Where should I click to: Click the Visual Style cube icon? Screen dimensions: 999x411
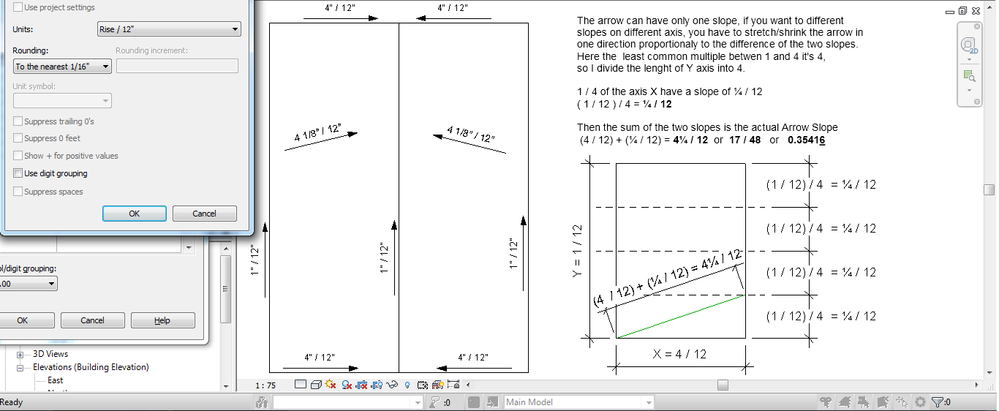click(316, 384)
